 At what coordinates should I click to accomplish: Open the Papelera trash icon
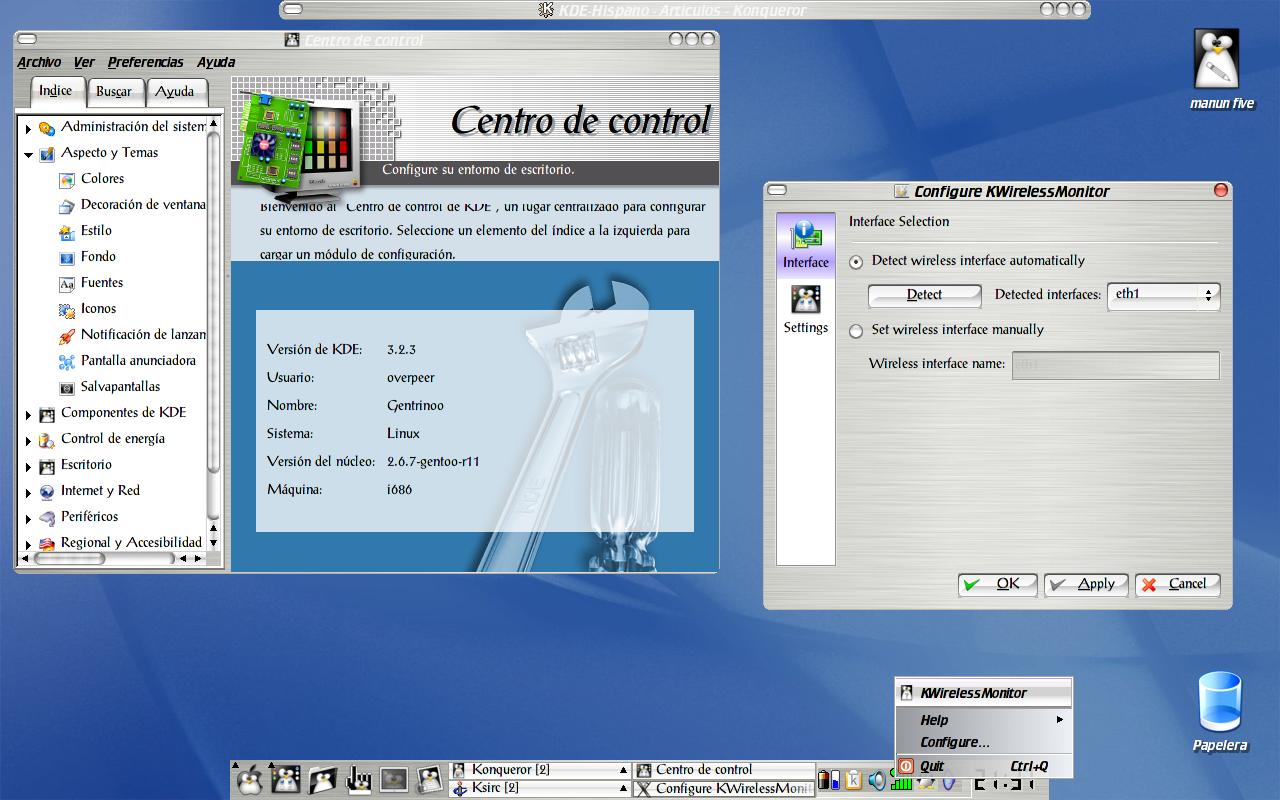pos(1219,701)
